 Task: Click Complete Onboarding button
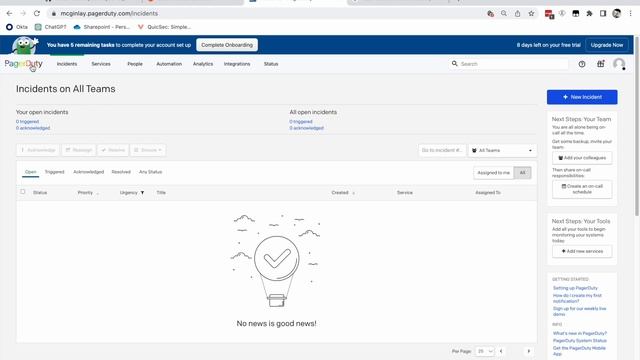(227, 45)
